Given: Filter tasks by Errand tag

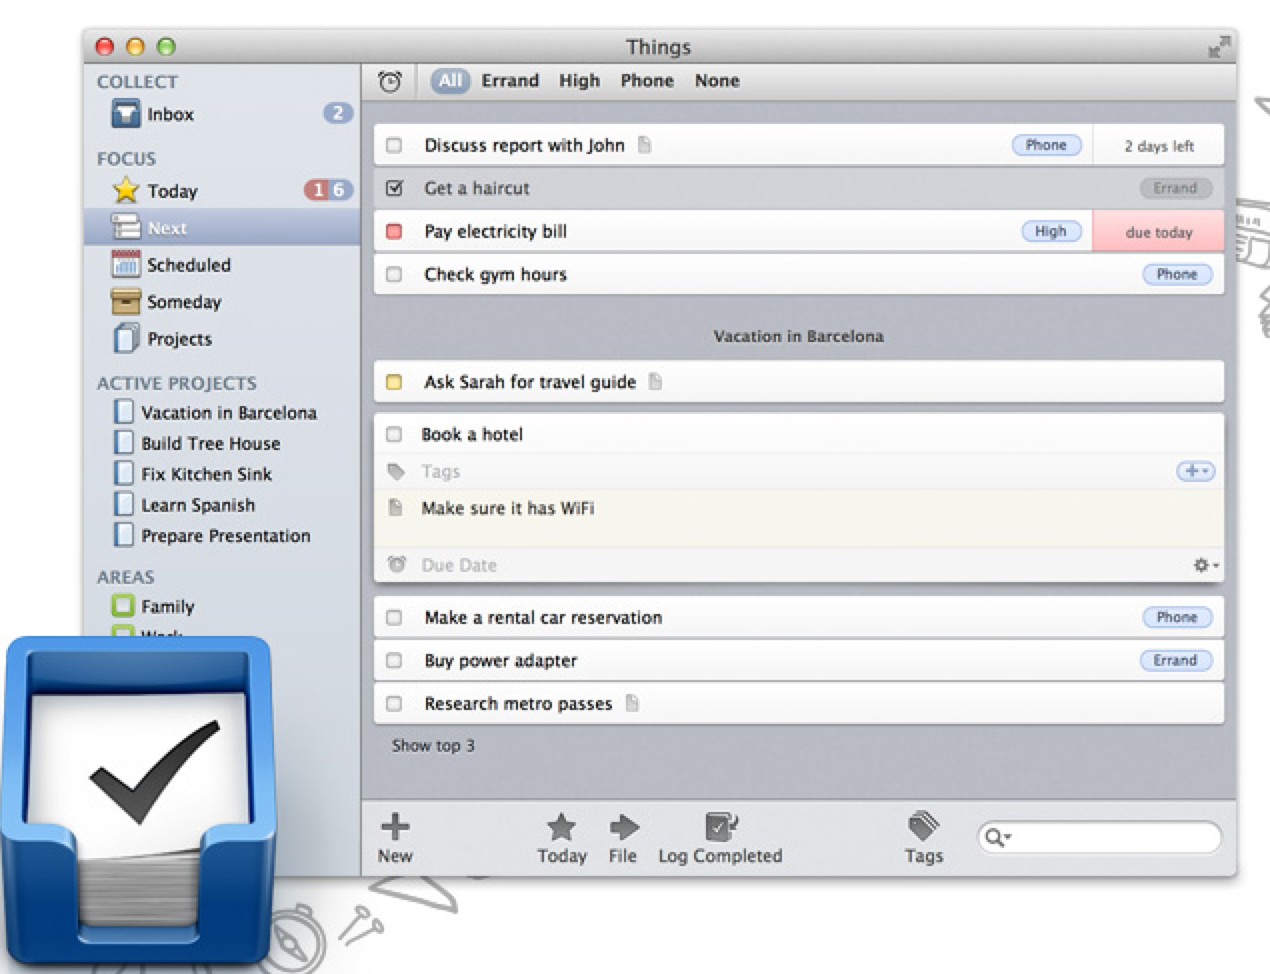Looking at the screenshot, I should [510, 81].
